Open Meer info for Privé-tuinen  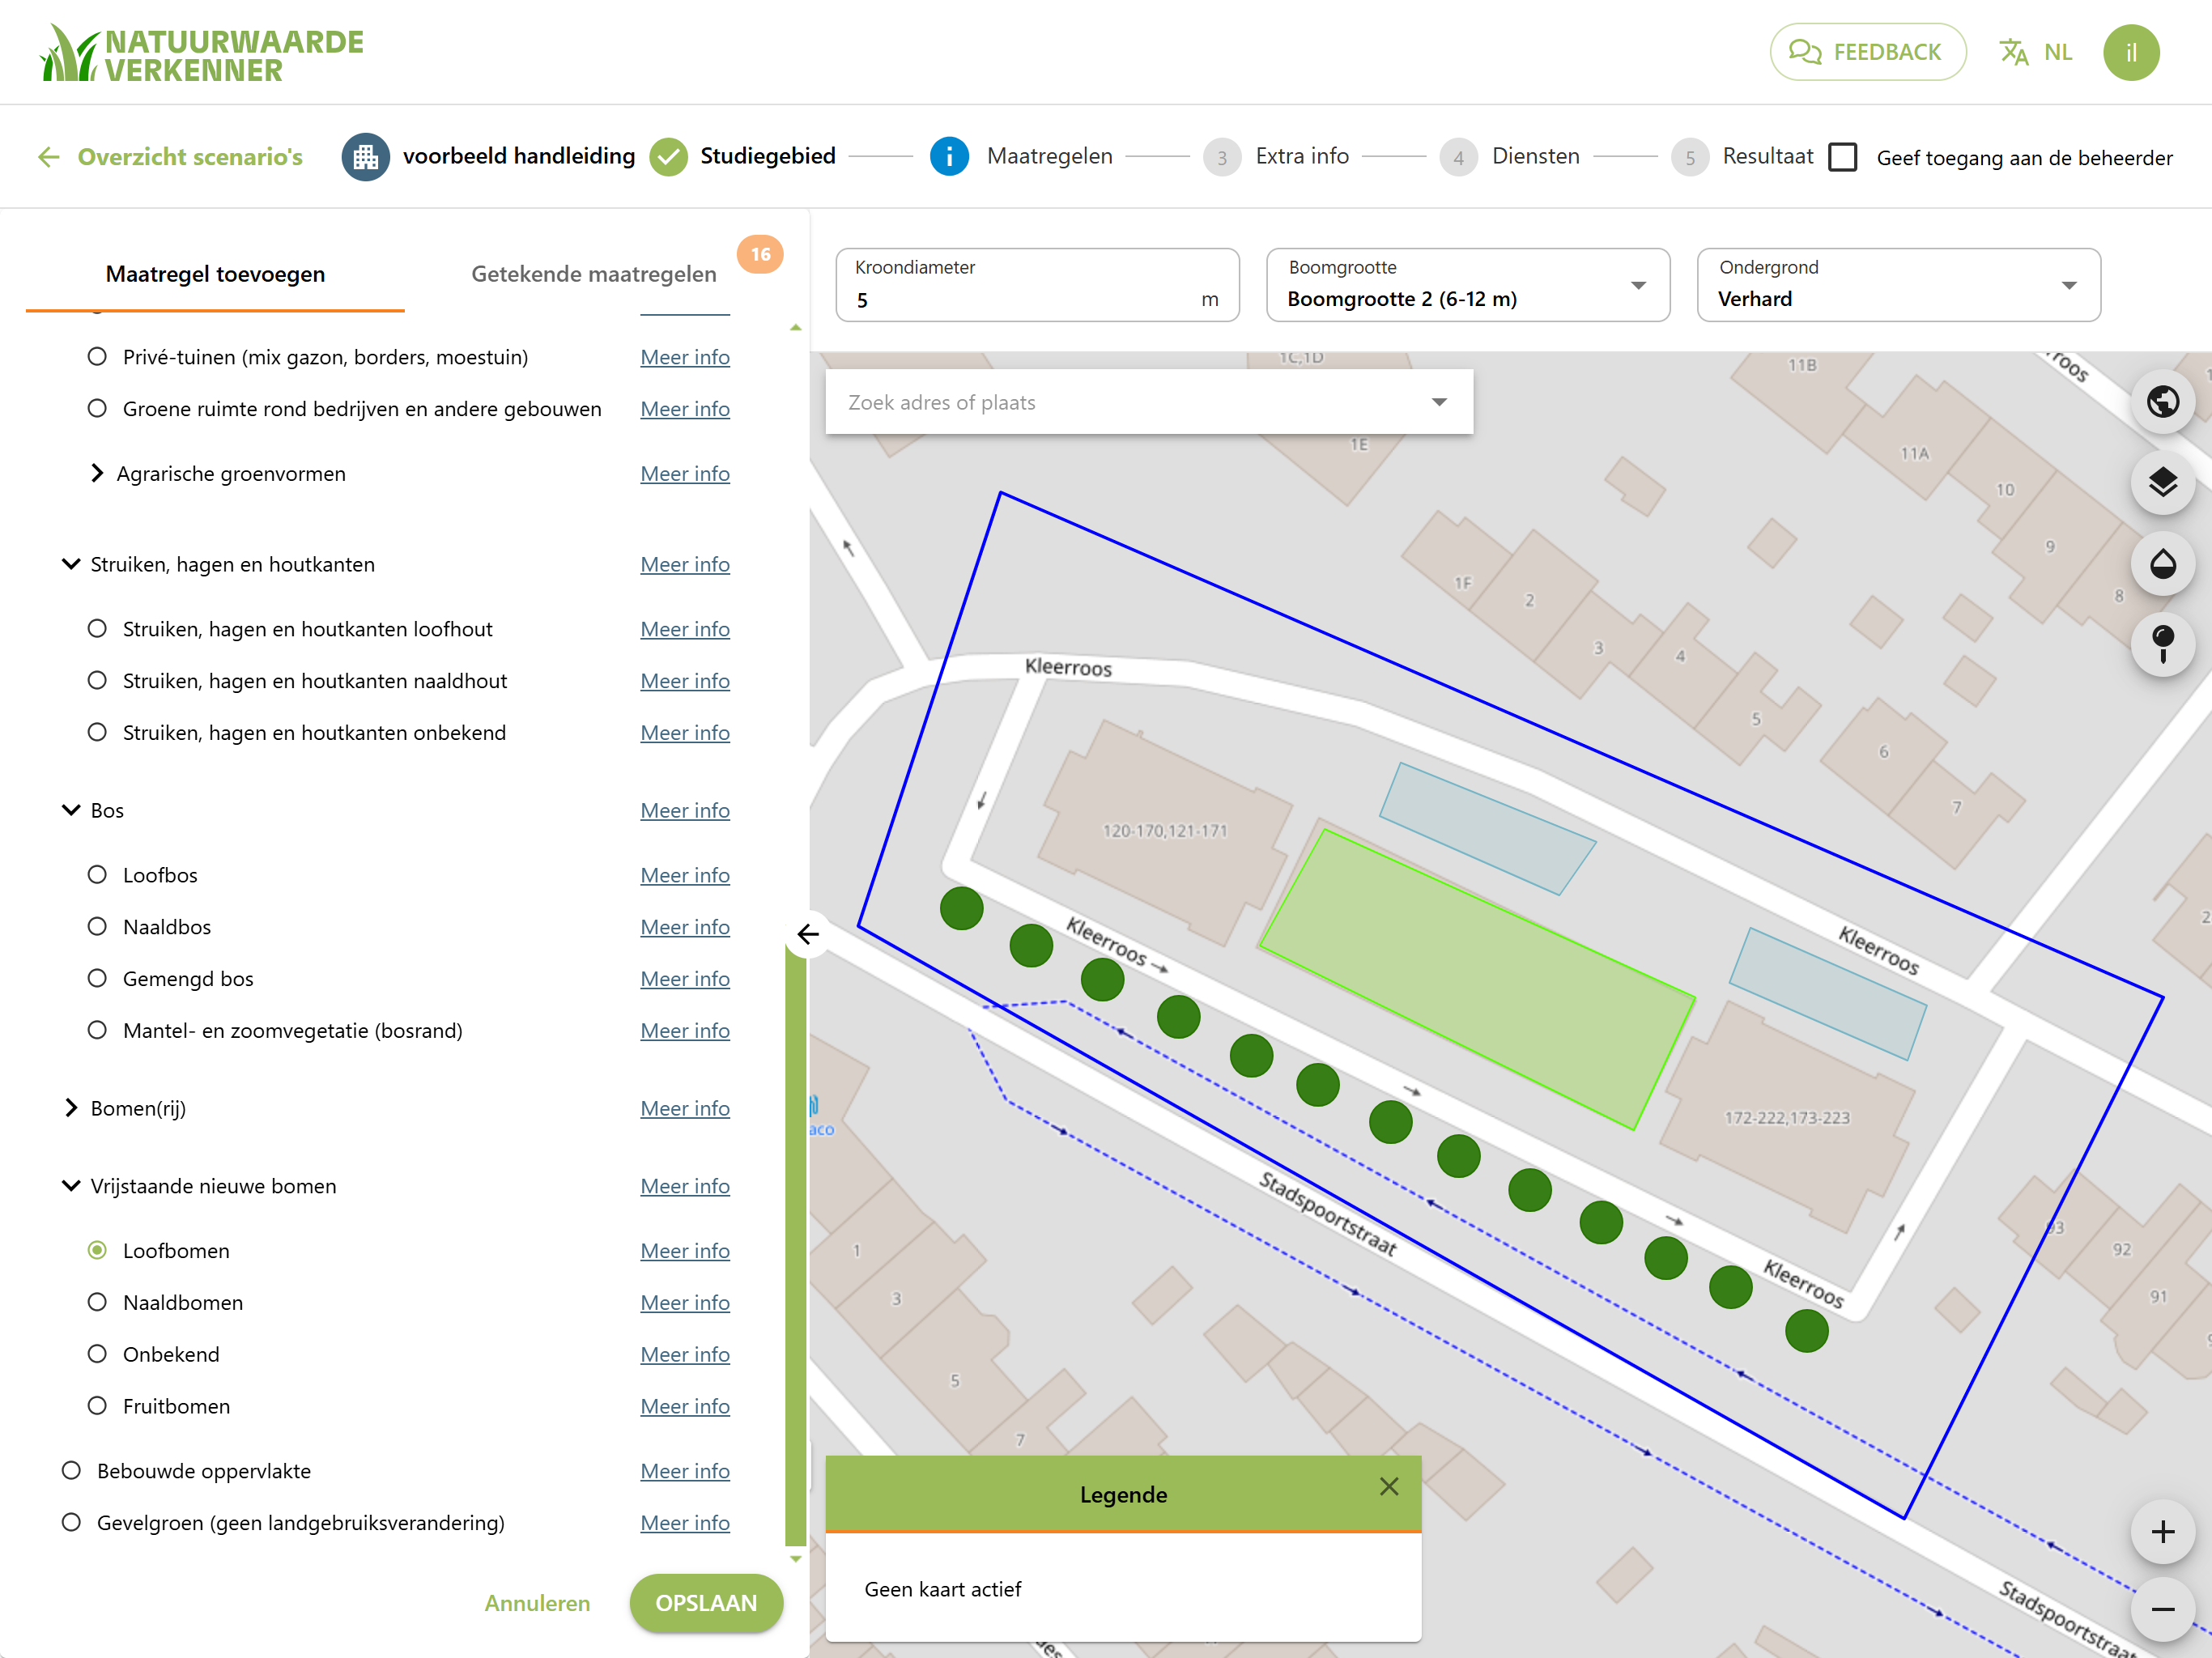(x=685, y=357)
